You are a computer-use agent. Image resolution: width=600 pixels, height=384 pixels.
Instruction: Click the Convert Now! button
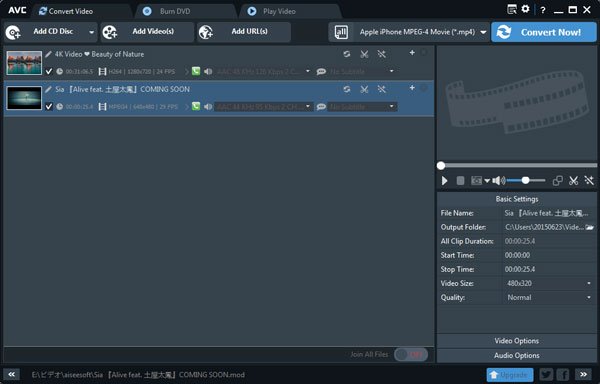[x=544, y=32]
